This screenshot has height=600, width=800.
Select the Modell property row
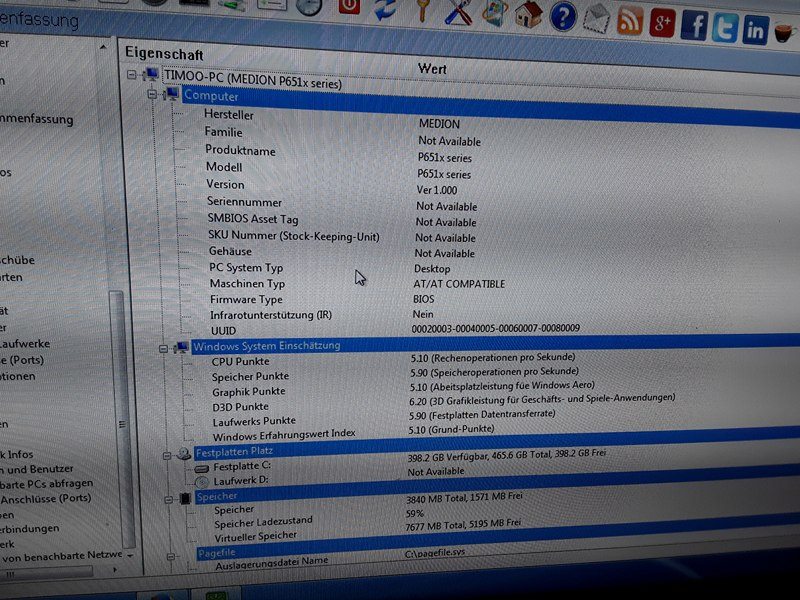[x=224, y=167]
